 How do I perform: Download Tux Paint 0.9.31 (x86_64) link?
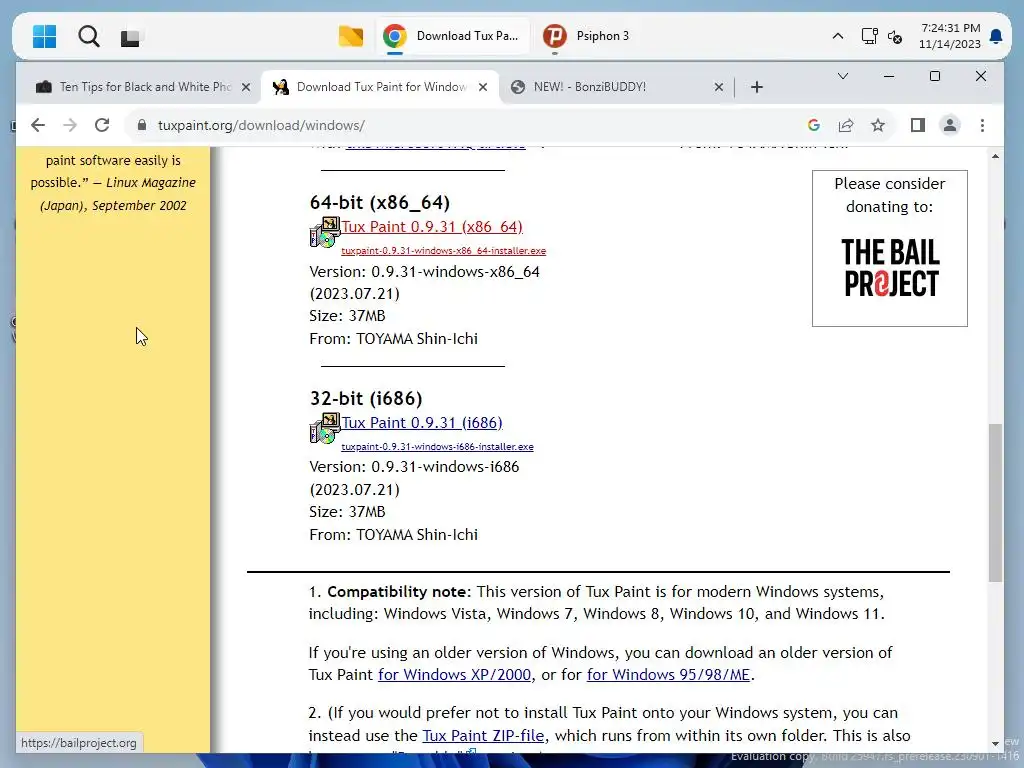coord(432,227)
